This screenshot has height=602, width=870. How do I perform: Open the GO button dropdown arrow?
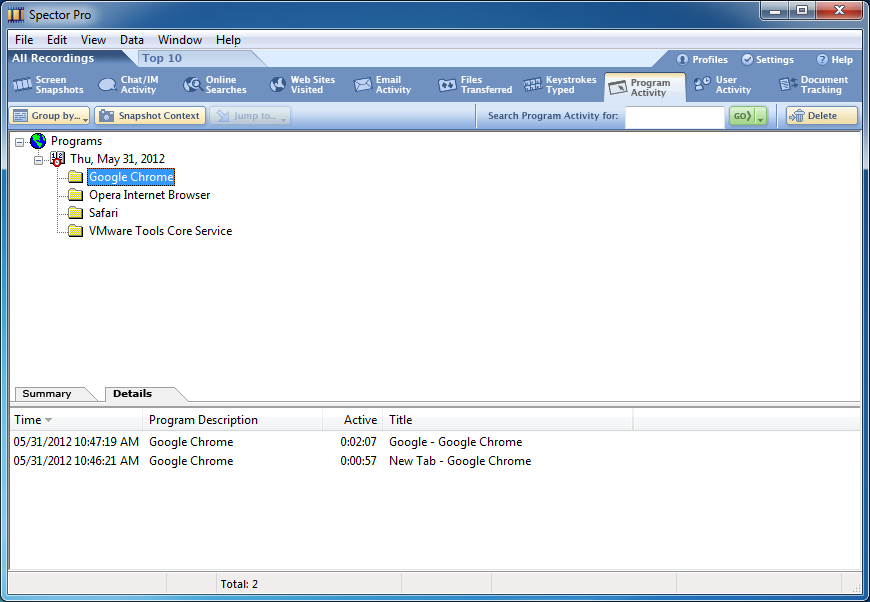pos(761,117)
